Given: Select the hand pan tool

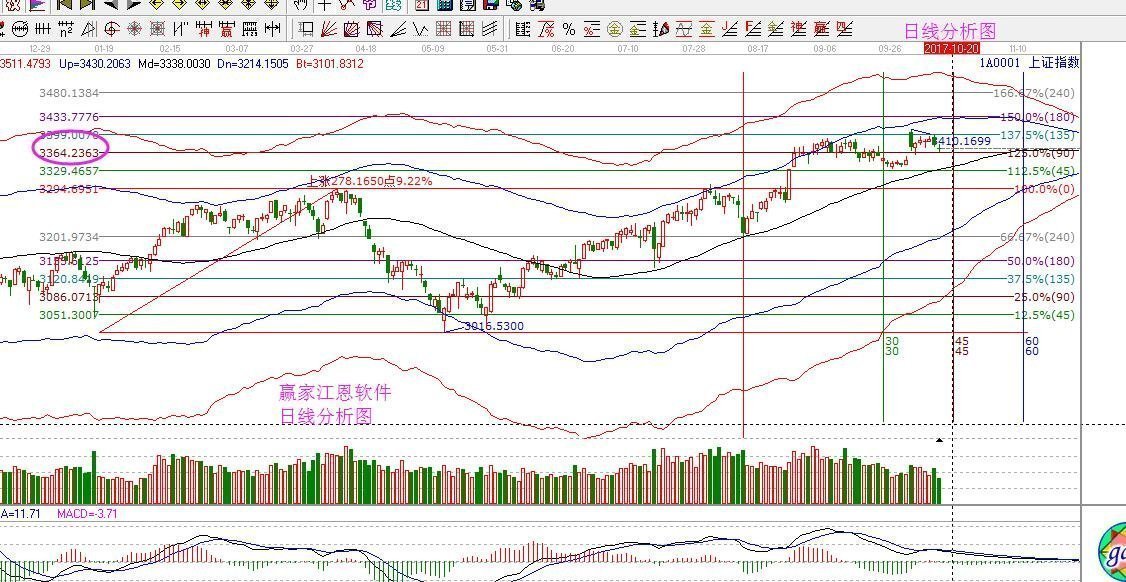Looking at the screenshot, I should [301, 6].
